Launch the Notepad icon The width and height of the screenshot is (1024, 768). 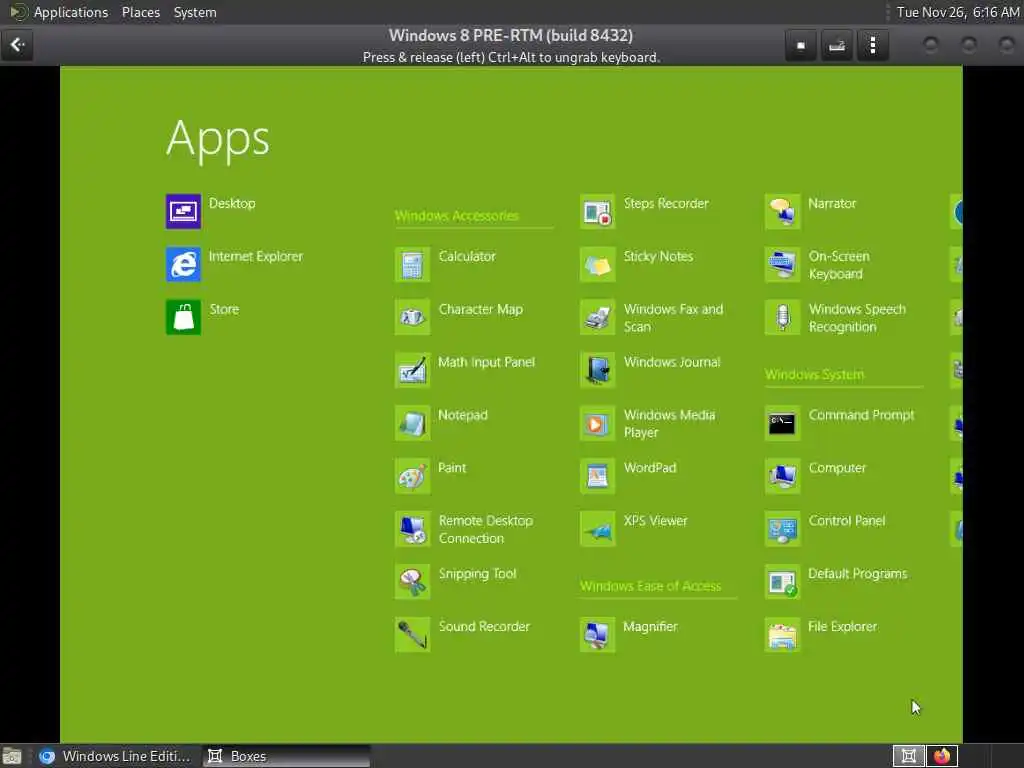pos(412,423)
